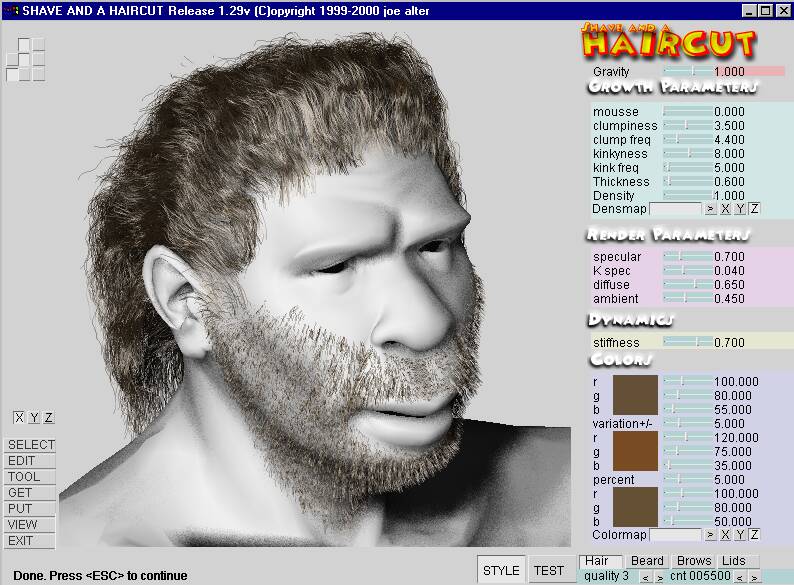Switch to STYLE mode
This screenshot has height=585, width=794.
coord(501,570)
